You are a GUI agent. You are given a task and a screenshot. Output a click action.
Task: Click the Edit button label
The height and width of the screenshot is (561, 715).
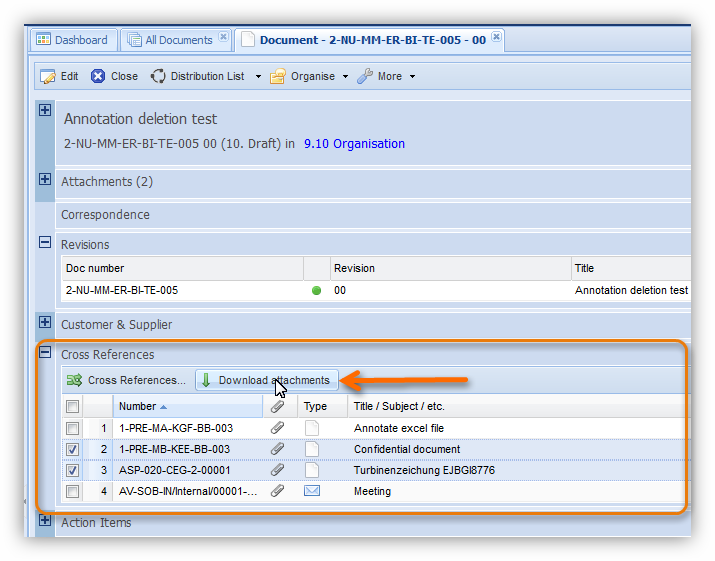pyautogui.click(x=69, y=76)
